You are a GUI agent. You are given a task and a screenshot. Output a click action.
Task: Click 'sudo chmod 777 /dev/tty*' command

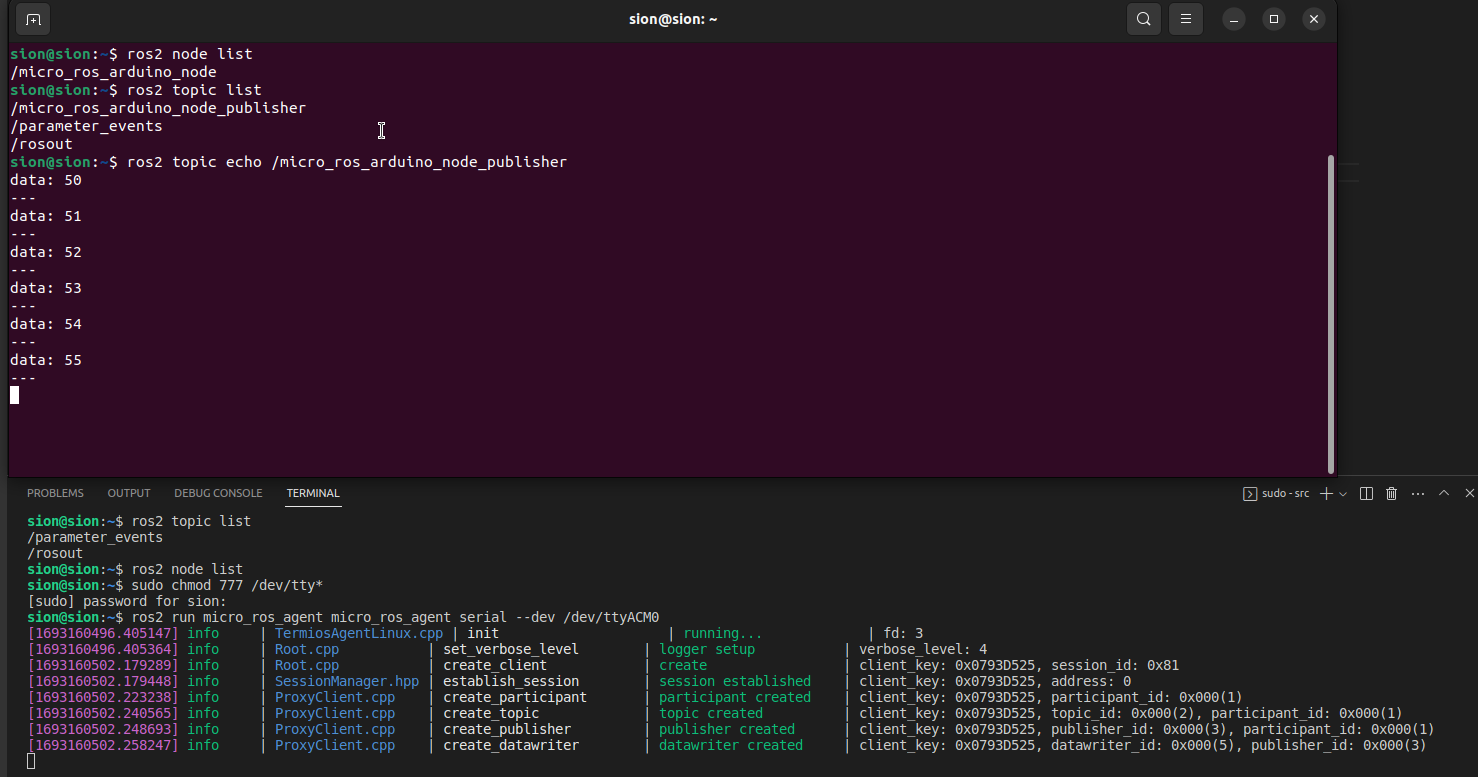pos(227,585)
